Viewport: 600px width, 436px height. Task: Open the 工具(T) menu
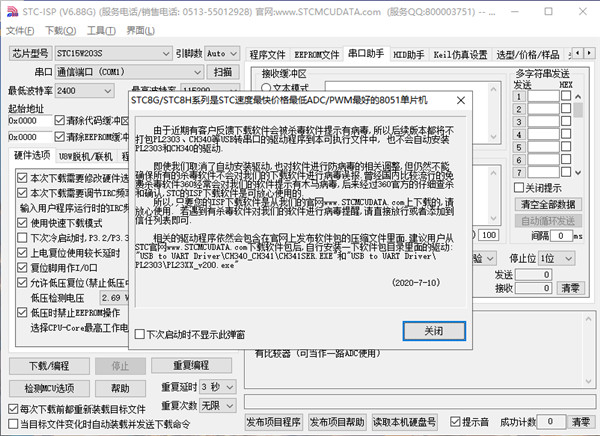(101, 31)
